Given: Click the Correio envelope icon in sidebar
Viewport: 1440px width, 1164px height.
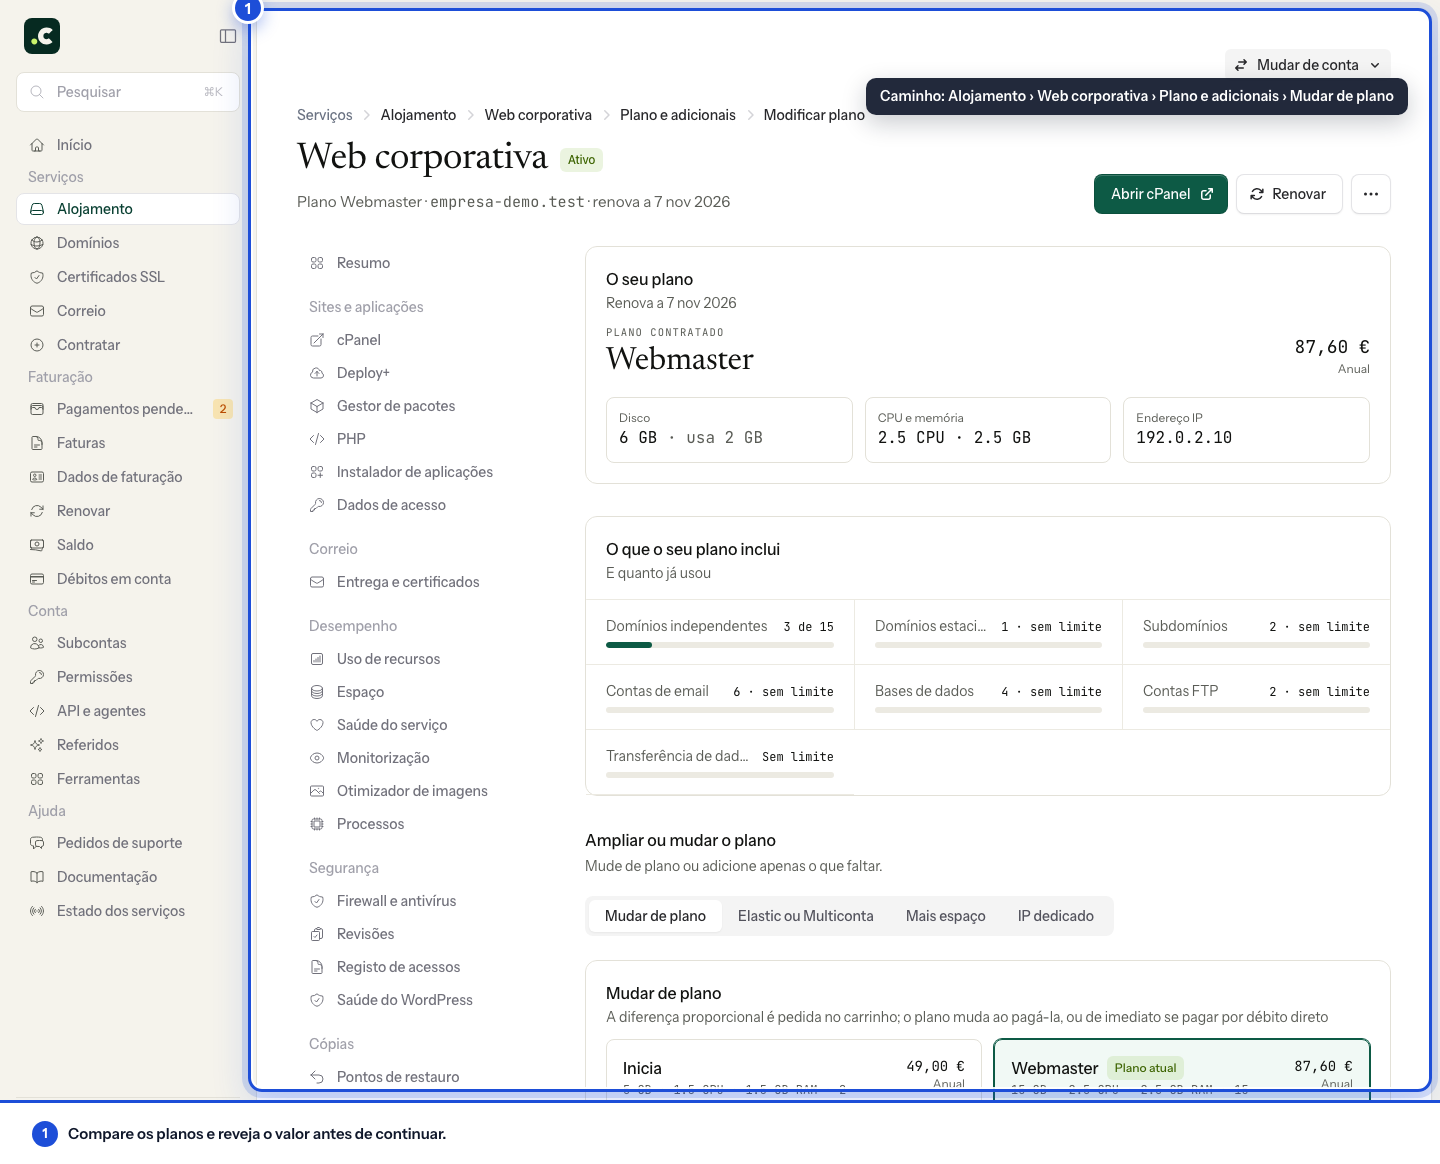Looking at the screenshot, I should (x=37, y=311).
